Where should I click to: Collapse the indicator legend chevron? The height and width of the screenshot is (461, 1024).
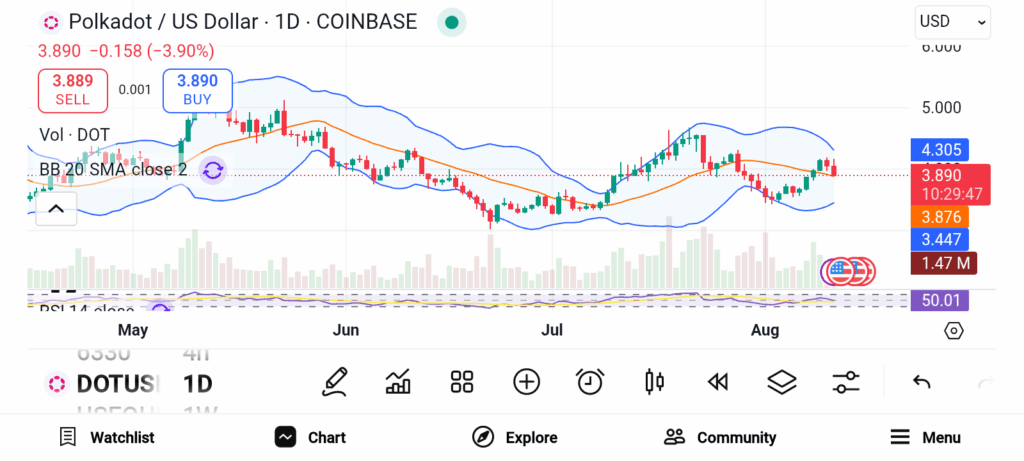click(x=56, y=208)
